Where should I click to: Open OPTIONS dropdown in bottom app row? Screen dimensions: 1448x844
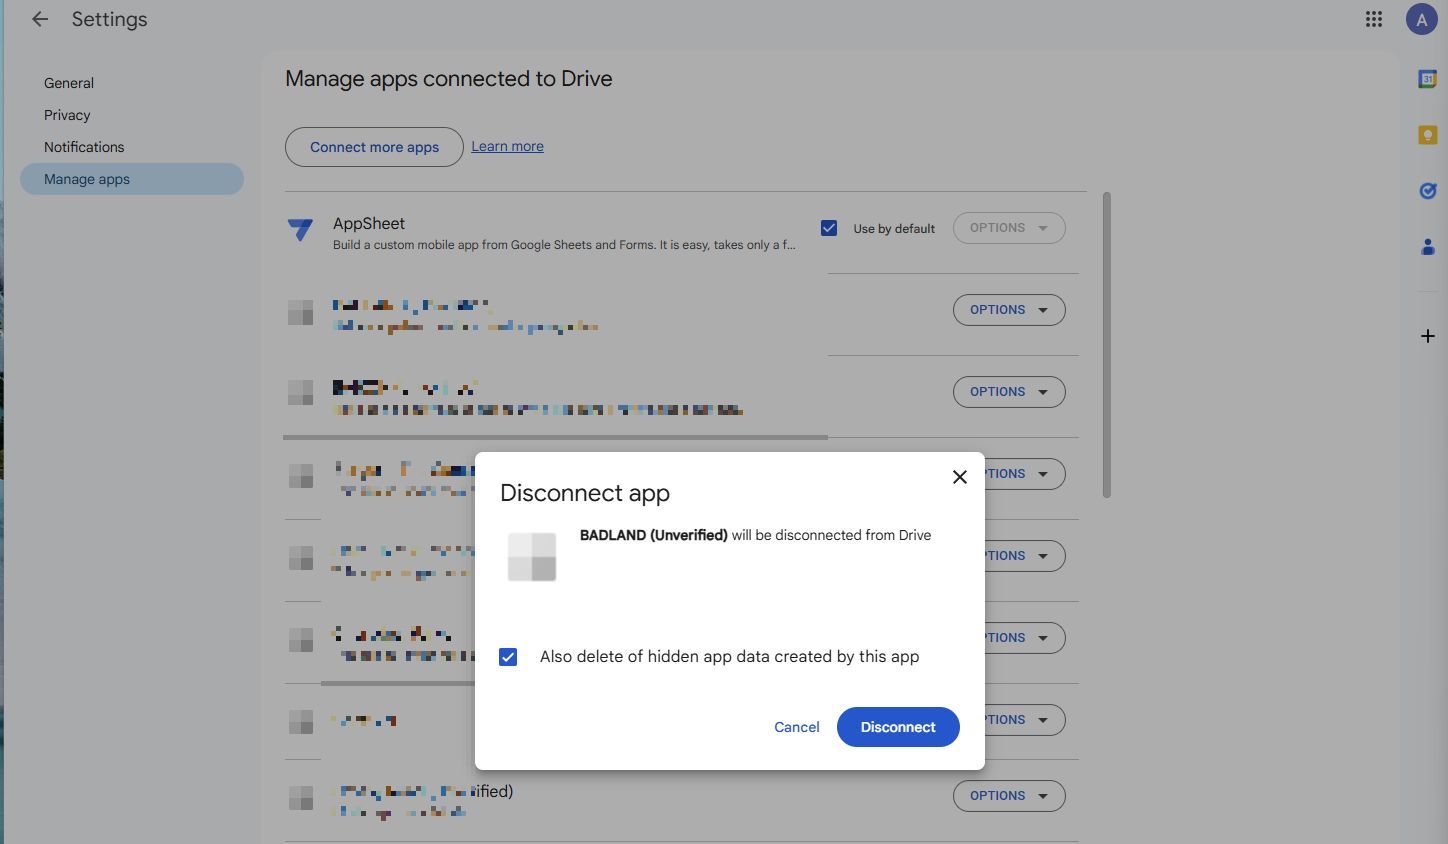(1009, 796)
